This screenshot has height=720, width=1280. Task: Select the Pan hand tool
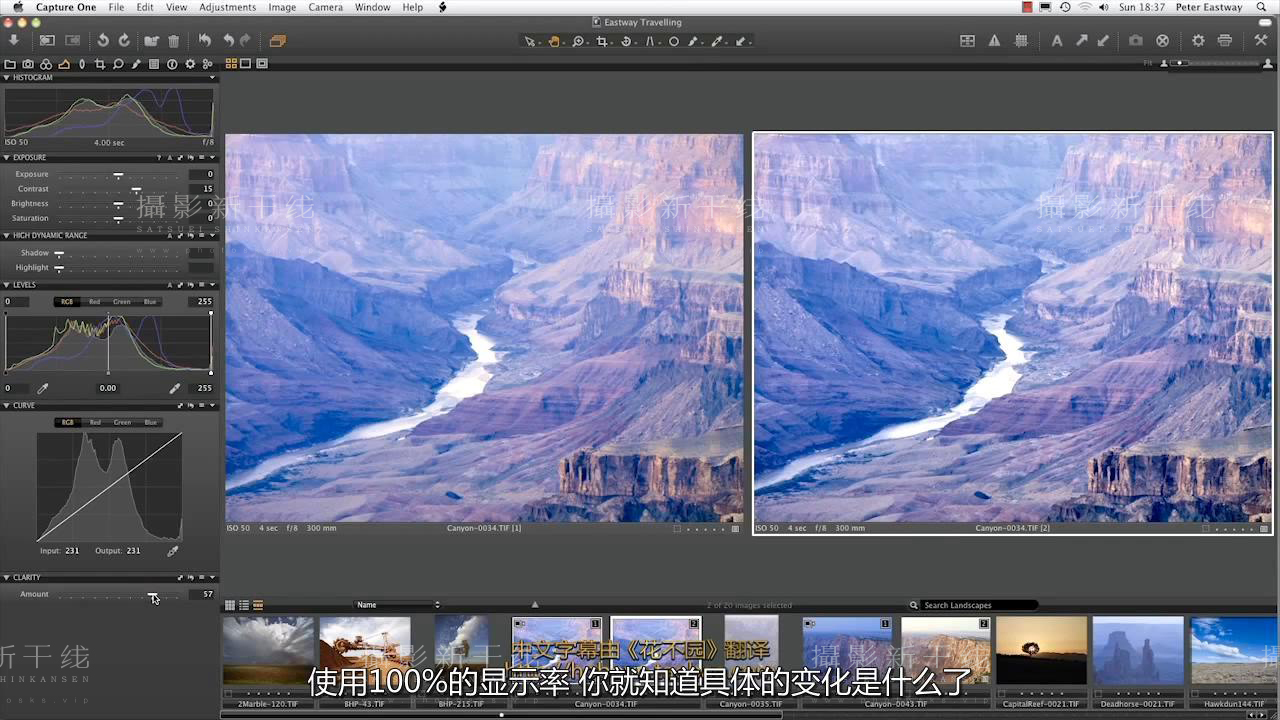pos(554,41)
